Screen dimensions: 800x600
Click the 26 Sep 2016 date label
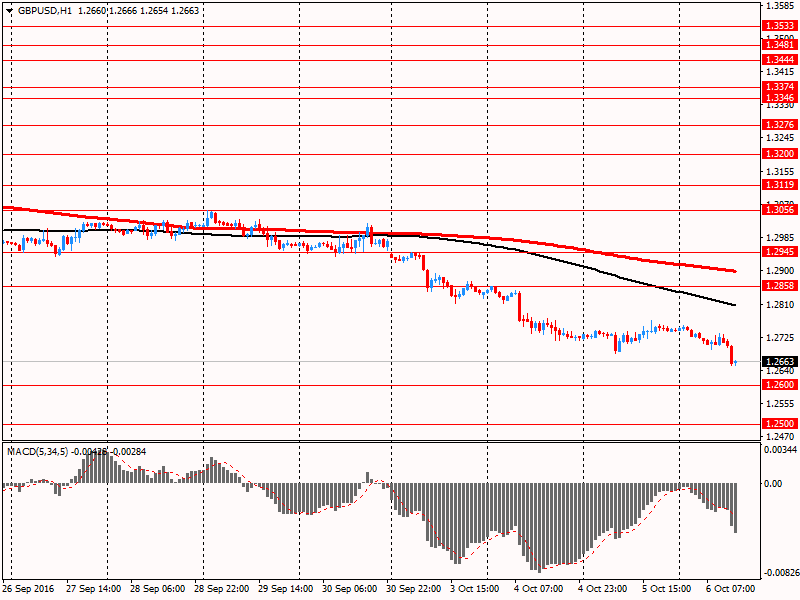[28, 589]
